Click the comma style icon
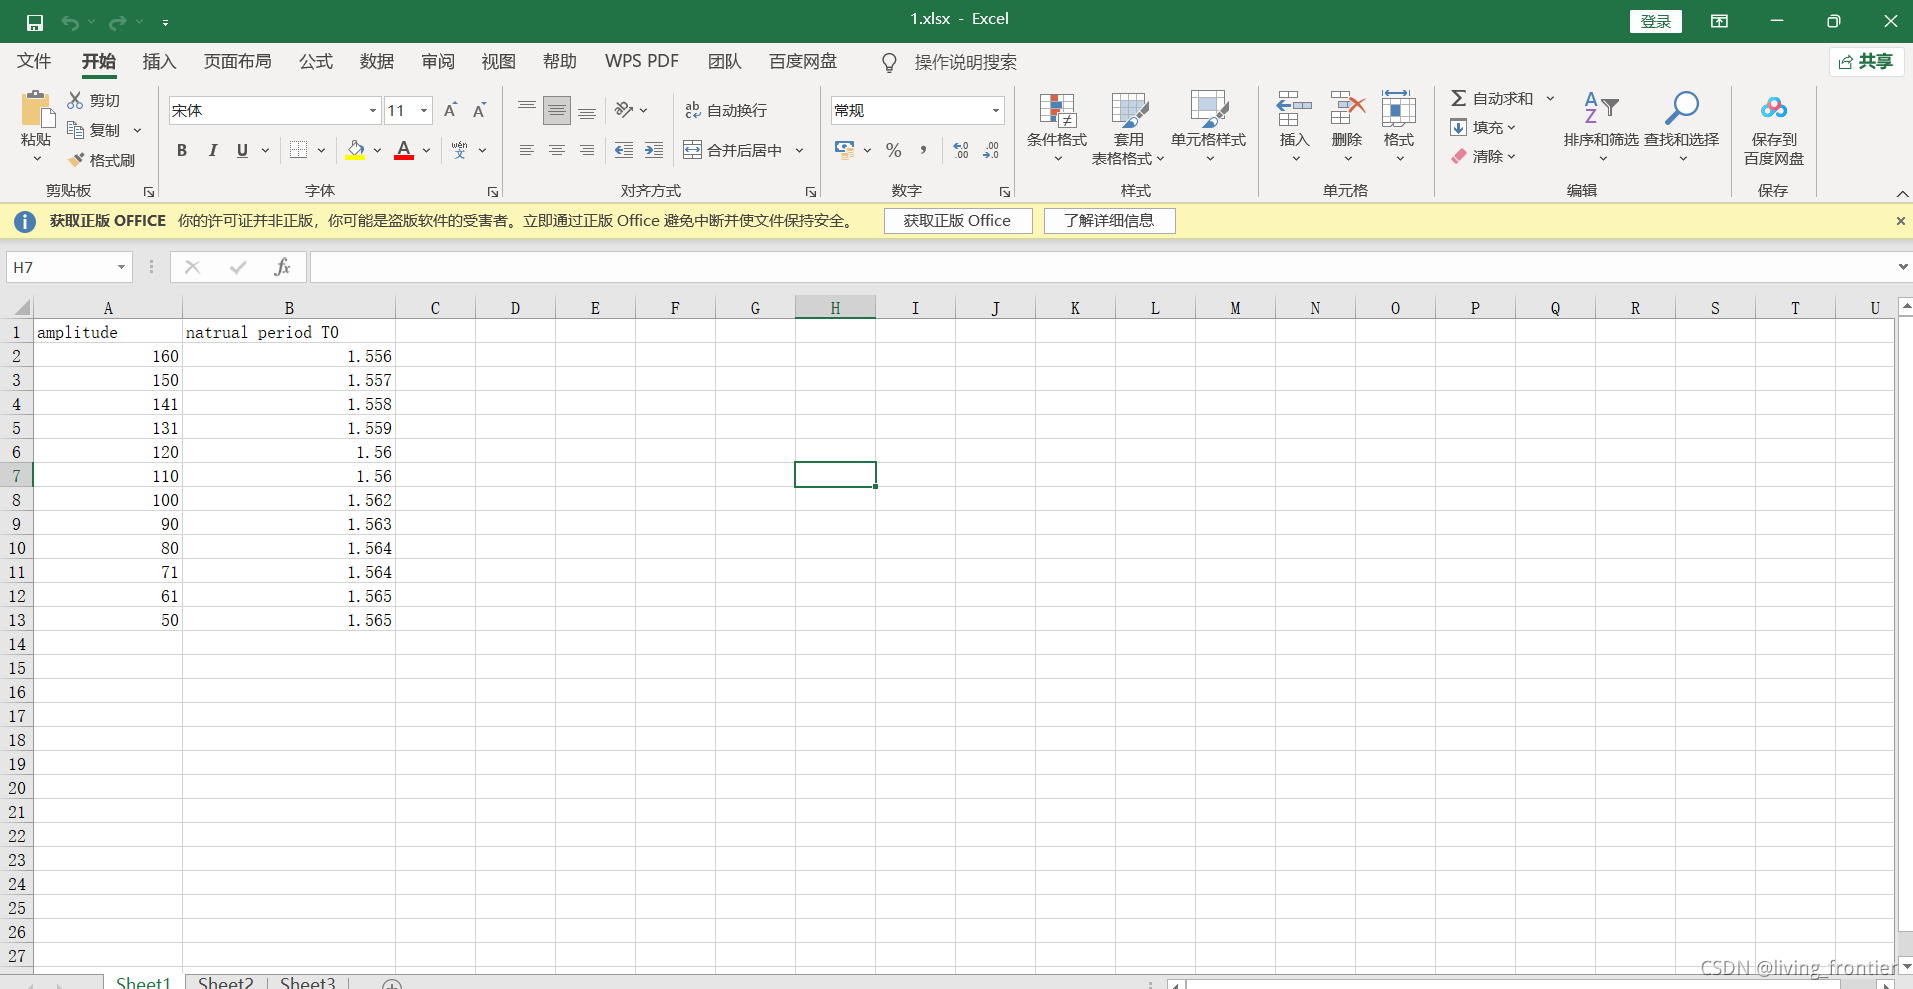Image resolution: width=1913 pixels, height=989 pixels. [923, 150]
